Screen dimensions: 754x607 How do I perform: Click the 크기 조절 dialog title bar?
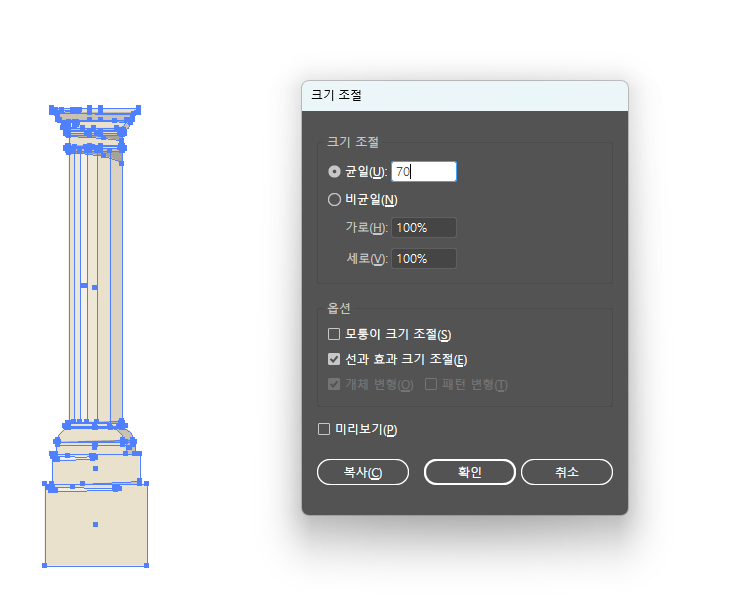(465, 96)
